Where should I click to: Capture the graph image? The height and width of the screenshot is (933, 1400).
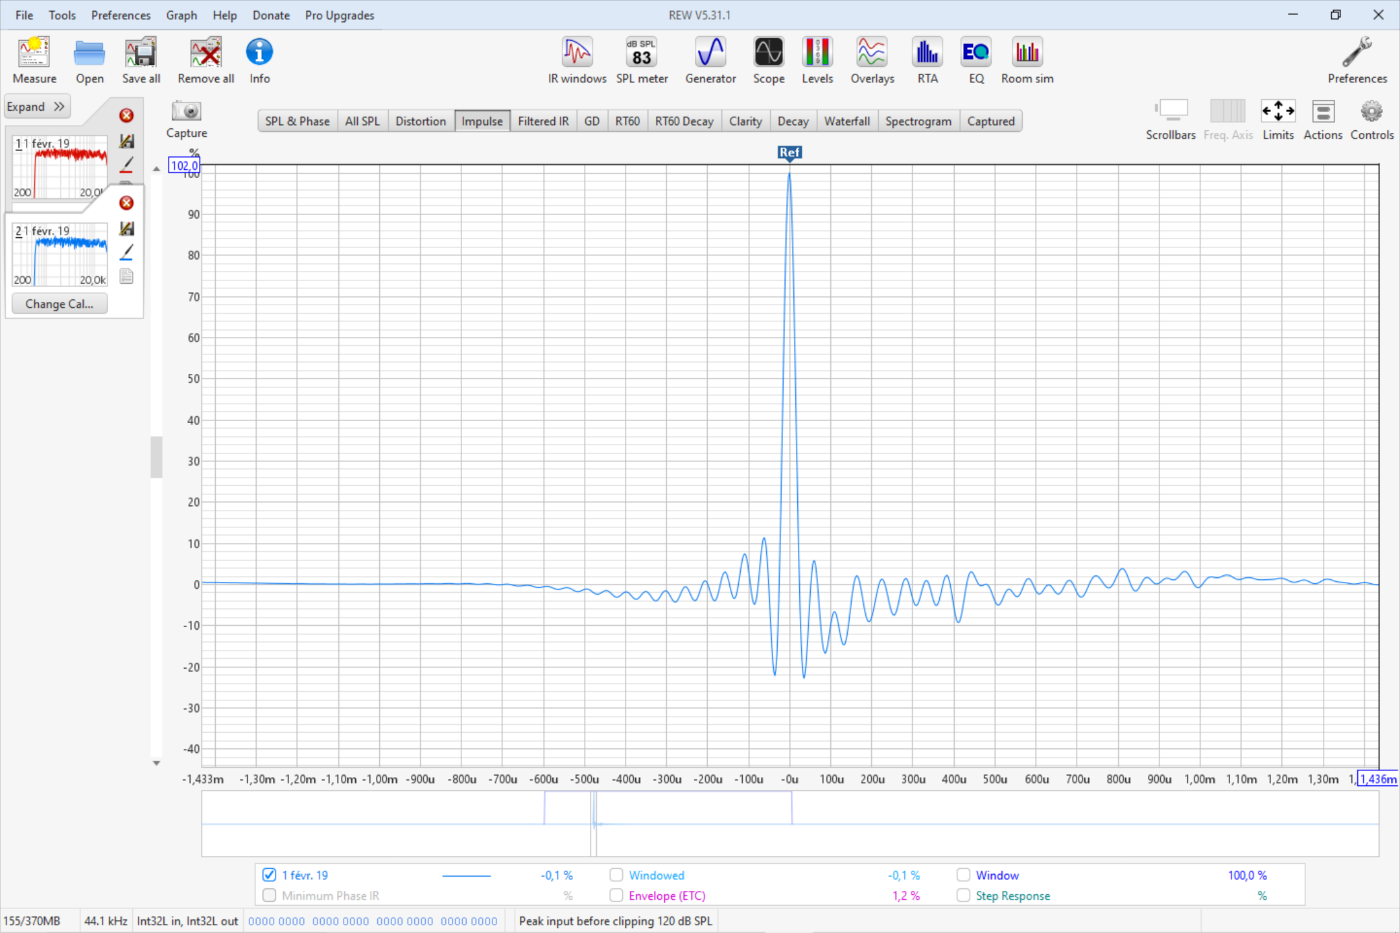pos(186,118)
